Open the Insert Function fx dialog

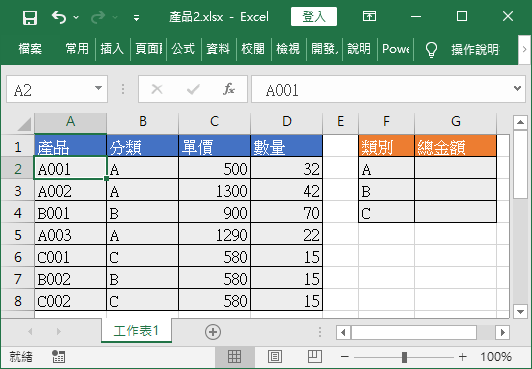[229, 89]
